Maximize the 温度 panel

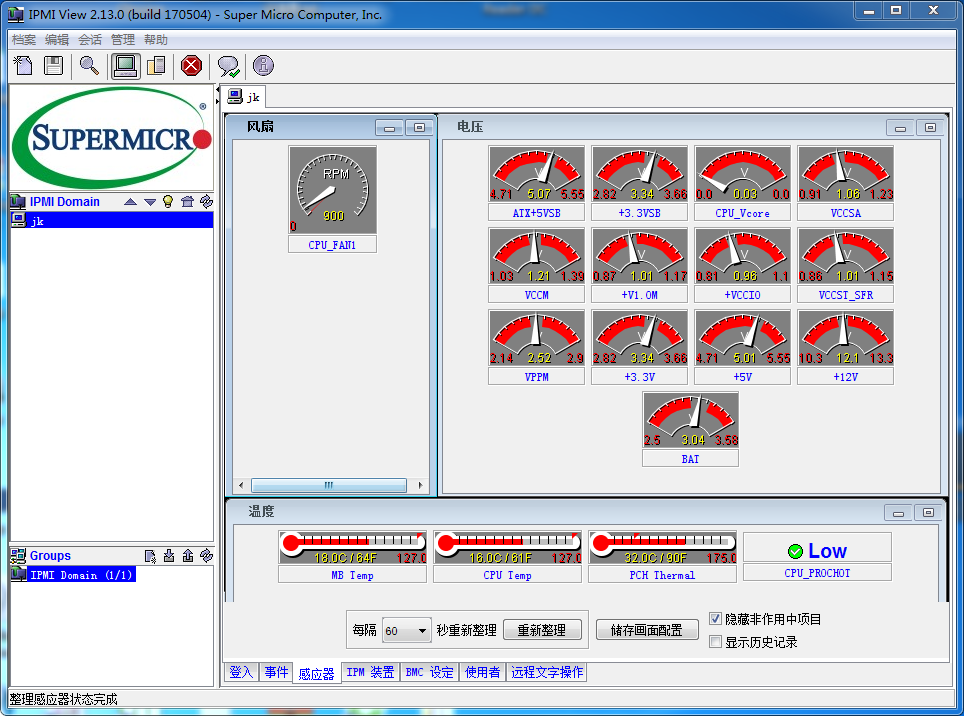point(928,512)
